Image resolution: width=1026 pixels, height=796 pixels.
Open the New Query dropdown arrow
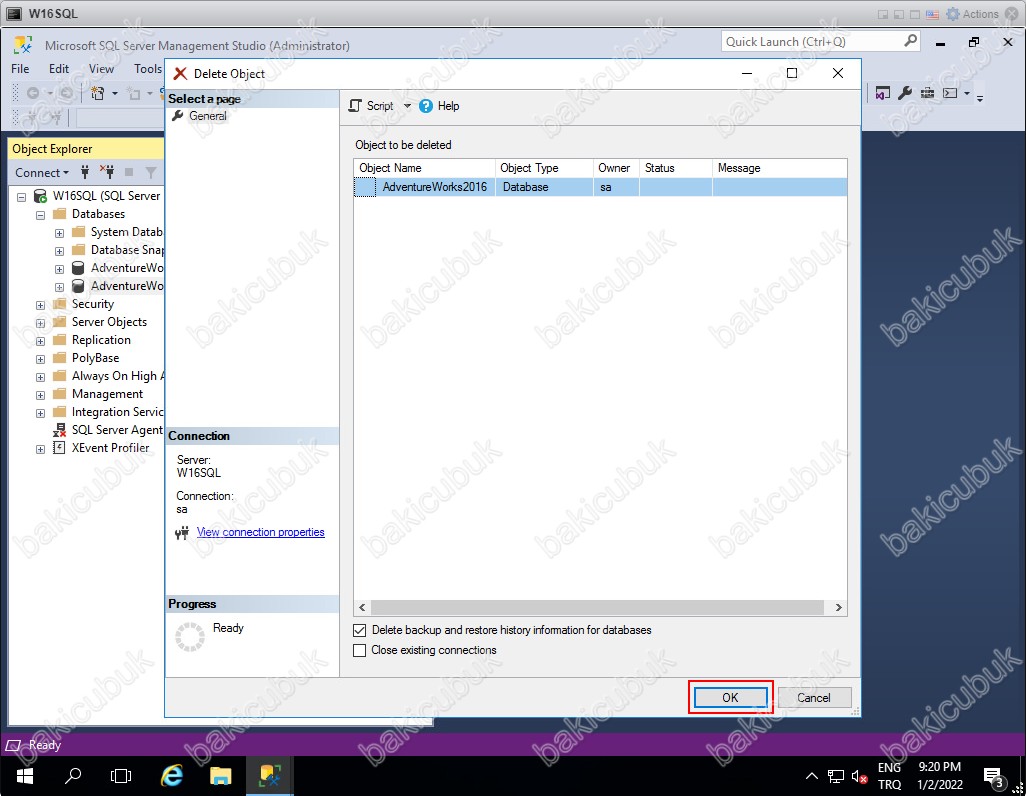pos(115,94)
